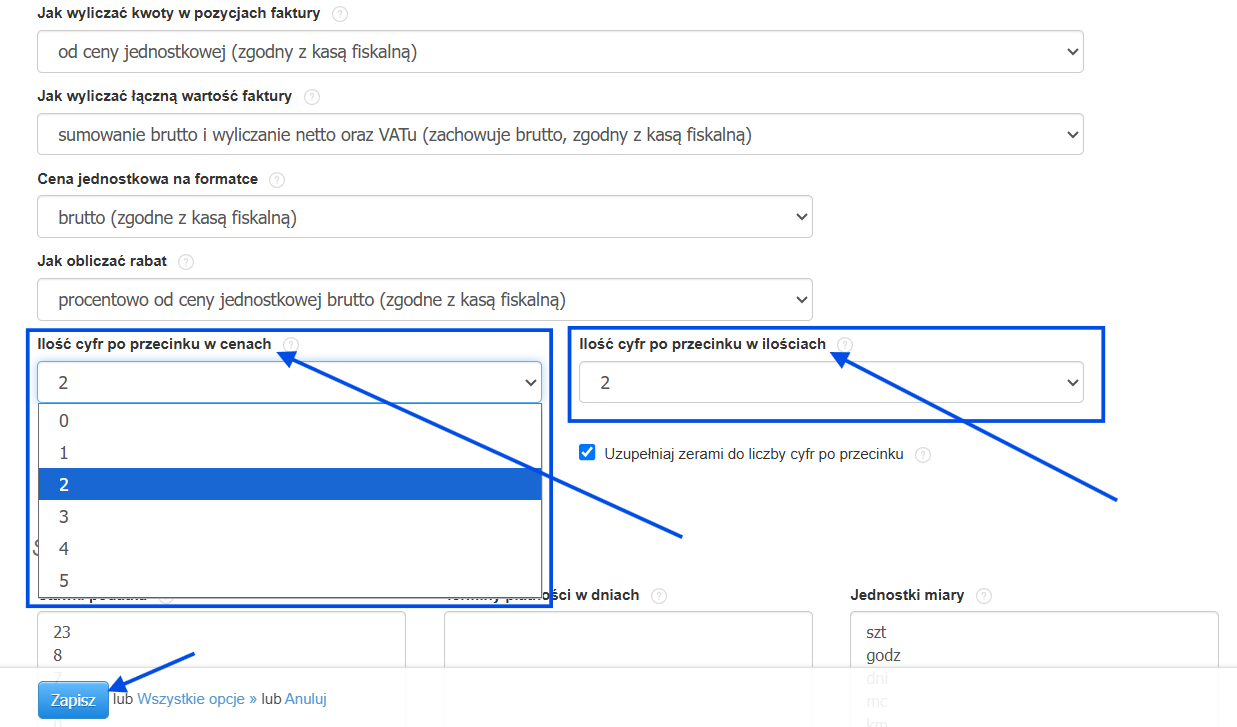Click help icon beside 'Jak obliczać rabat'
Screen dimensions: 1237x727
[x=186, y=262]
